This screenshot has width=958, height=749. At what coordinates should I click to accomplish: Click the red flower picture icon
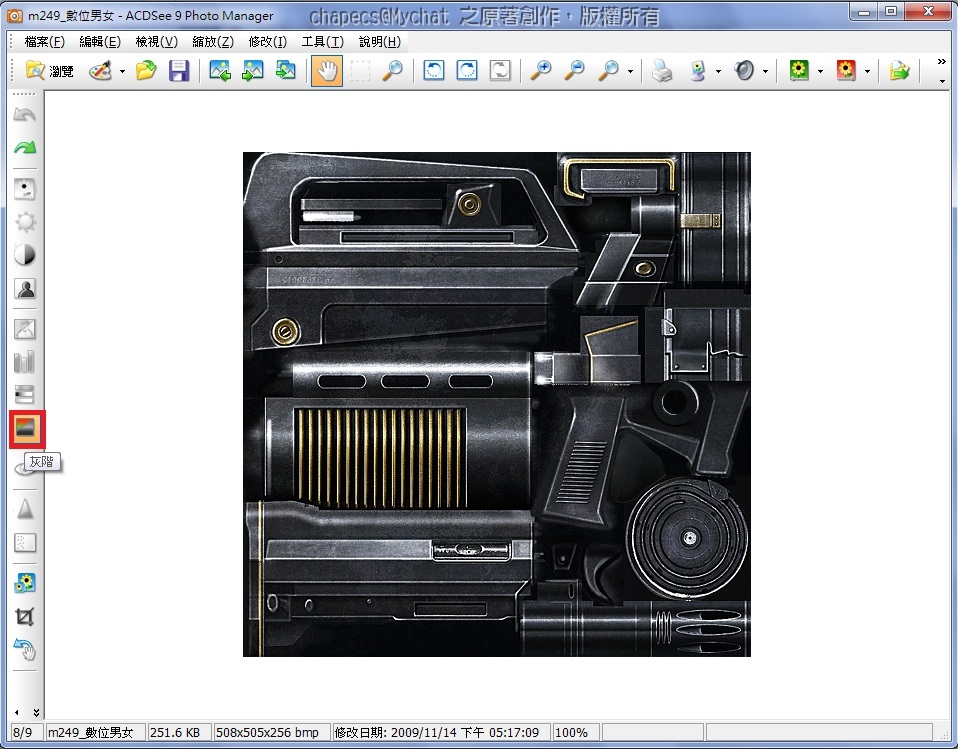coord(846,71)
